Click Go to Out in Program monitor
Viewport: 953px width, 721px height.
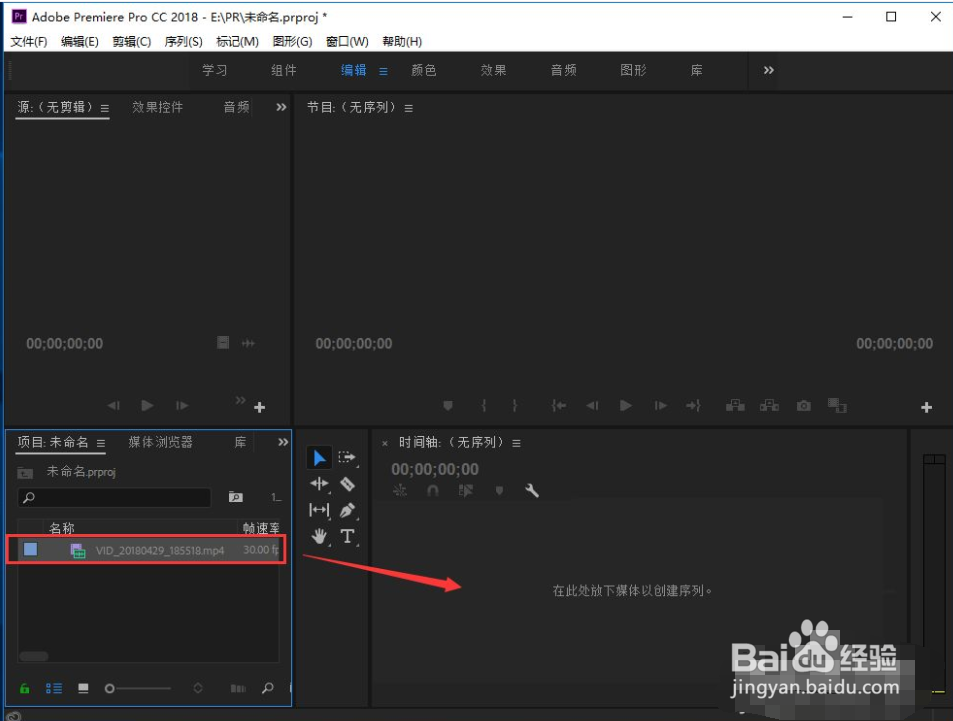coord(693,405)
